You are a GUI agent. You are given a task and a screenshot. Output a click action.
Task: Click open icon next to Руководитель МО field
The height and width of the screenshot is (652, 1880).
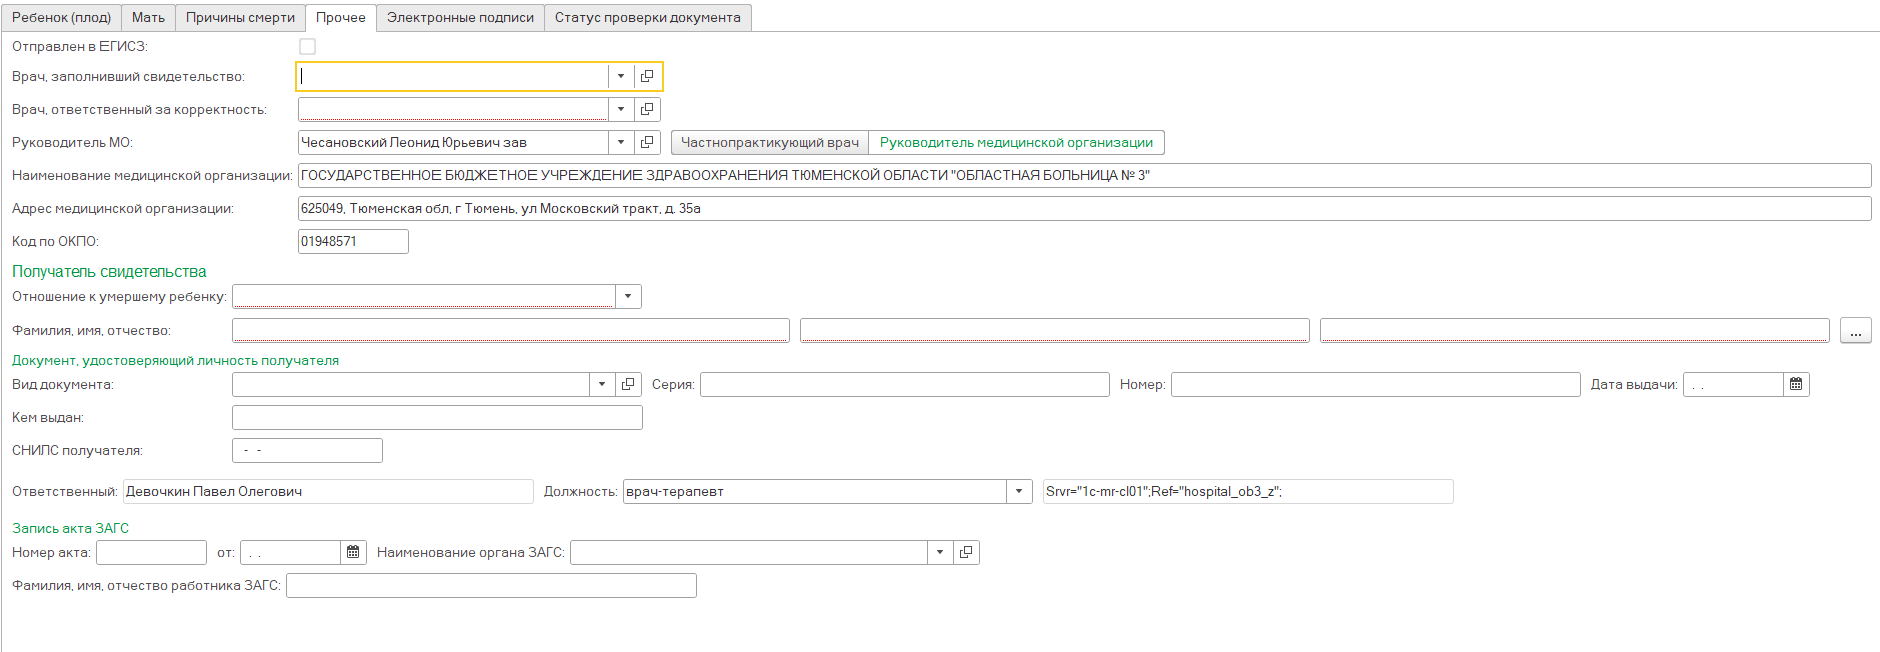coord(647,143)
